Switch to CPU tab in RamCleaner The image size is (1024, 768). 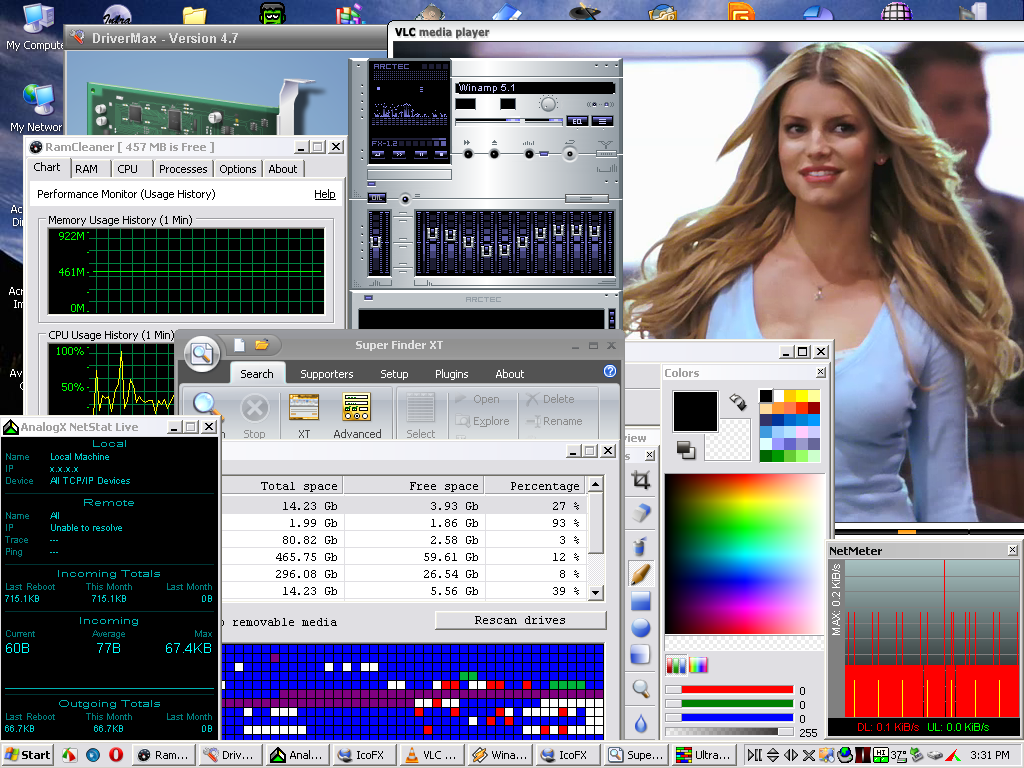(x=127, y=169)
